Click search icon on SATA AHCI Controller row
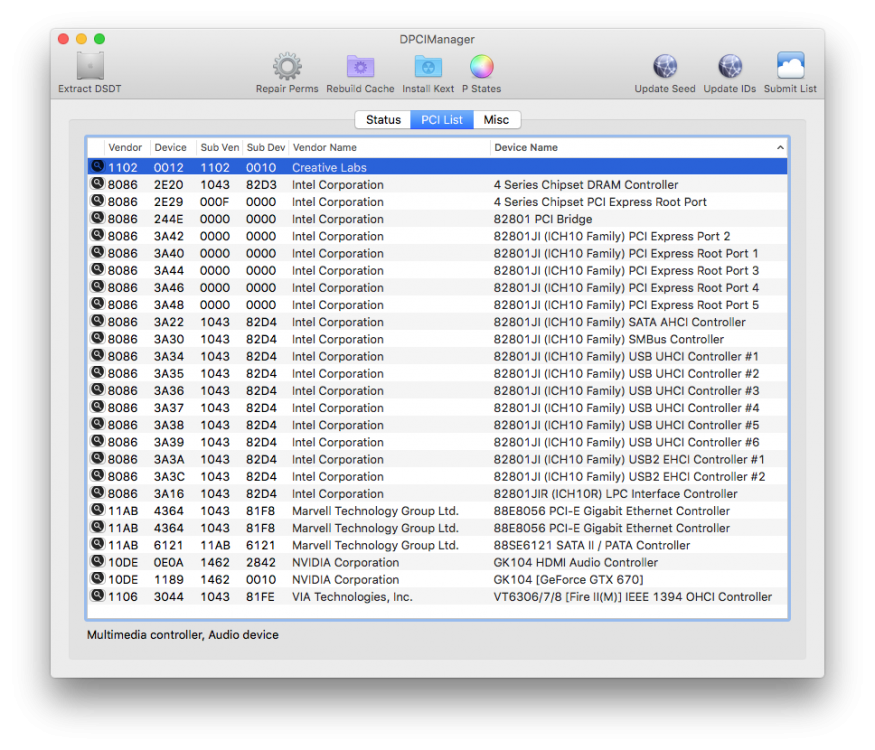875x750 pixels. click(x=98, y=321)
